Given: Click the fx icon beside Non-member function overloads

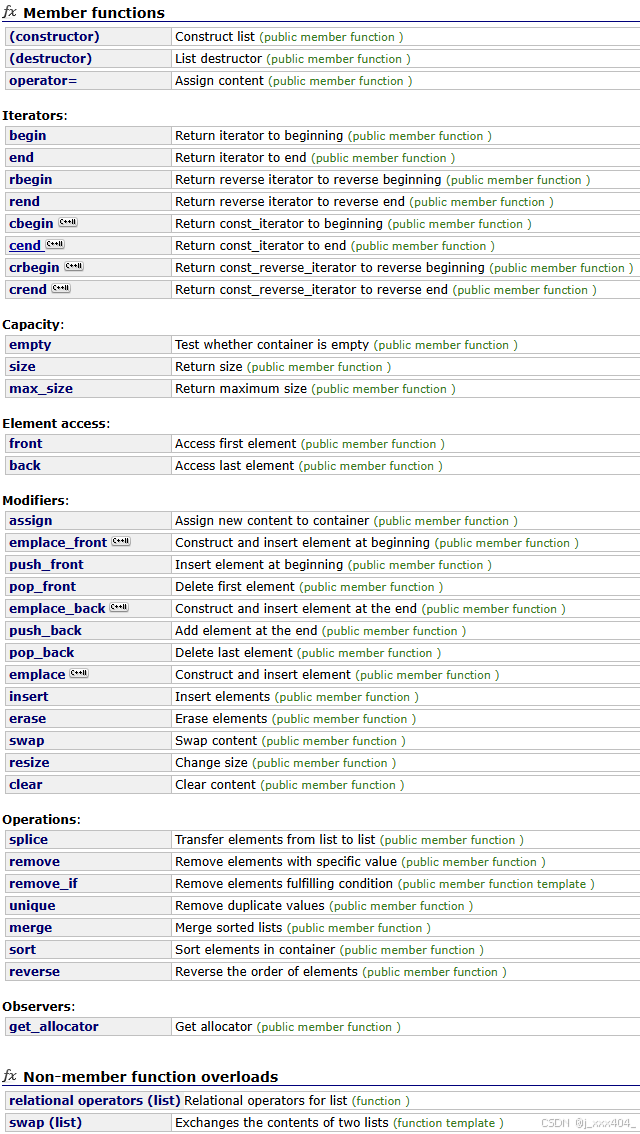Looking at the screenshot, I should pos(10,1076).
